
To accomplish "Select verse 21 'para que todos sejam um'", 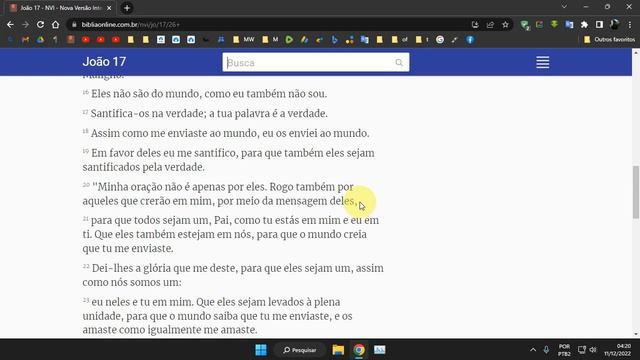I will click(x=231, y=234).
